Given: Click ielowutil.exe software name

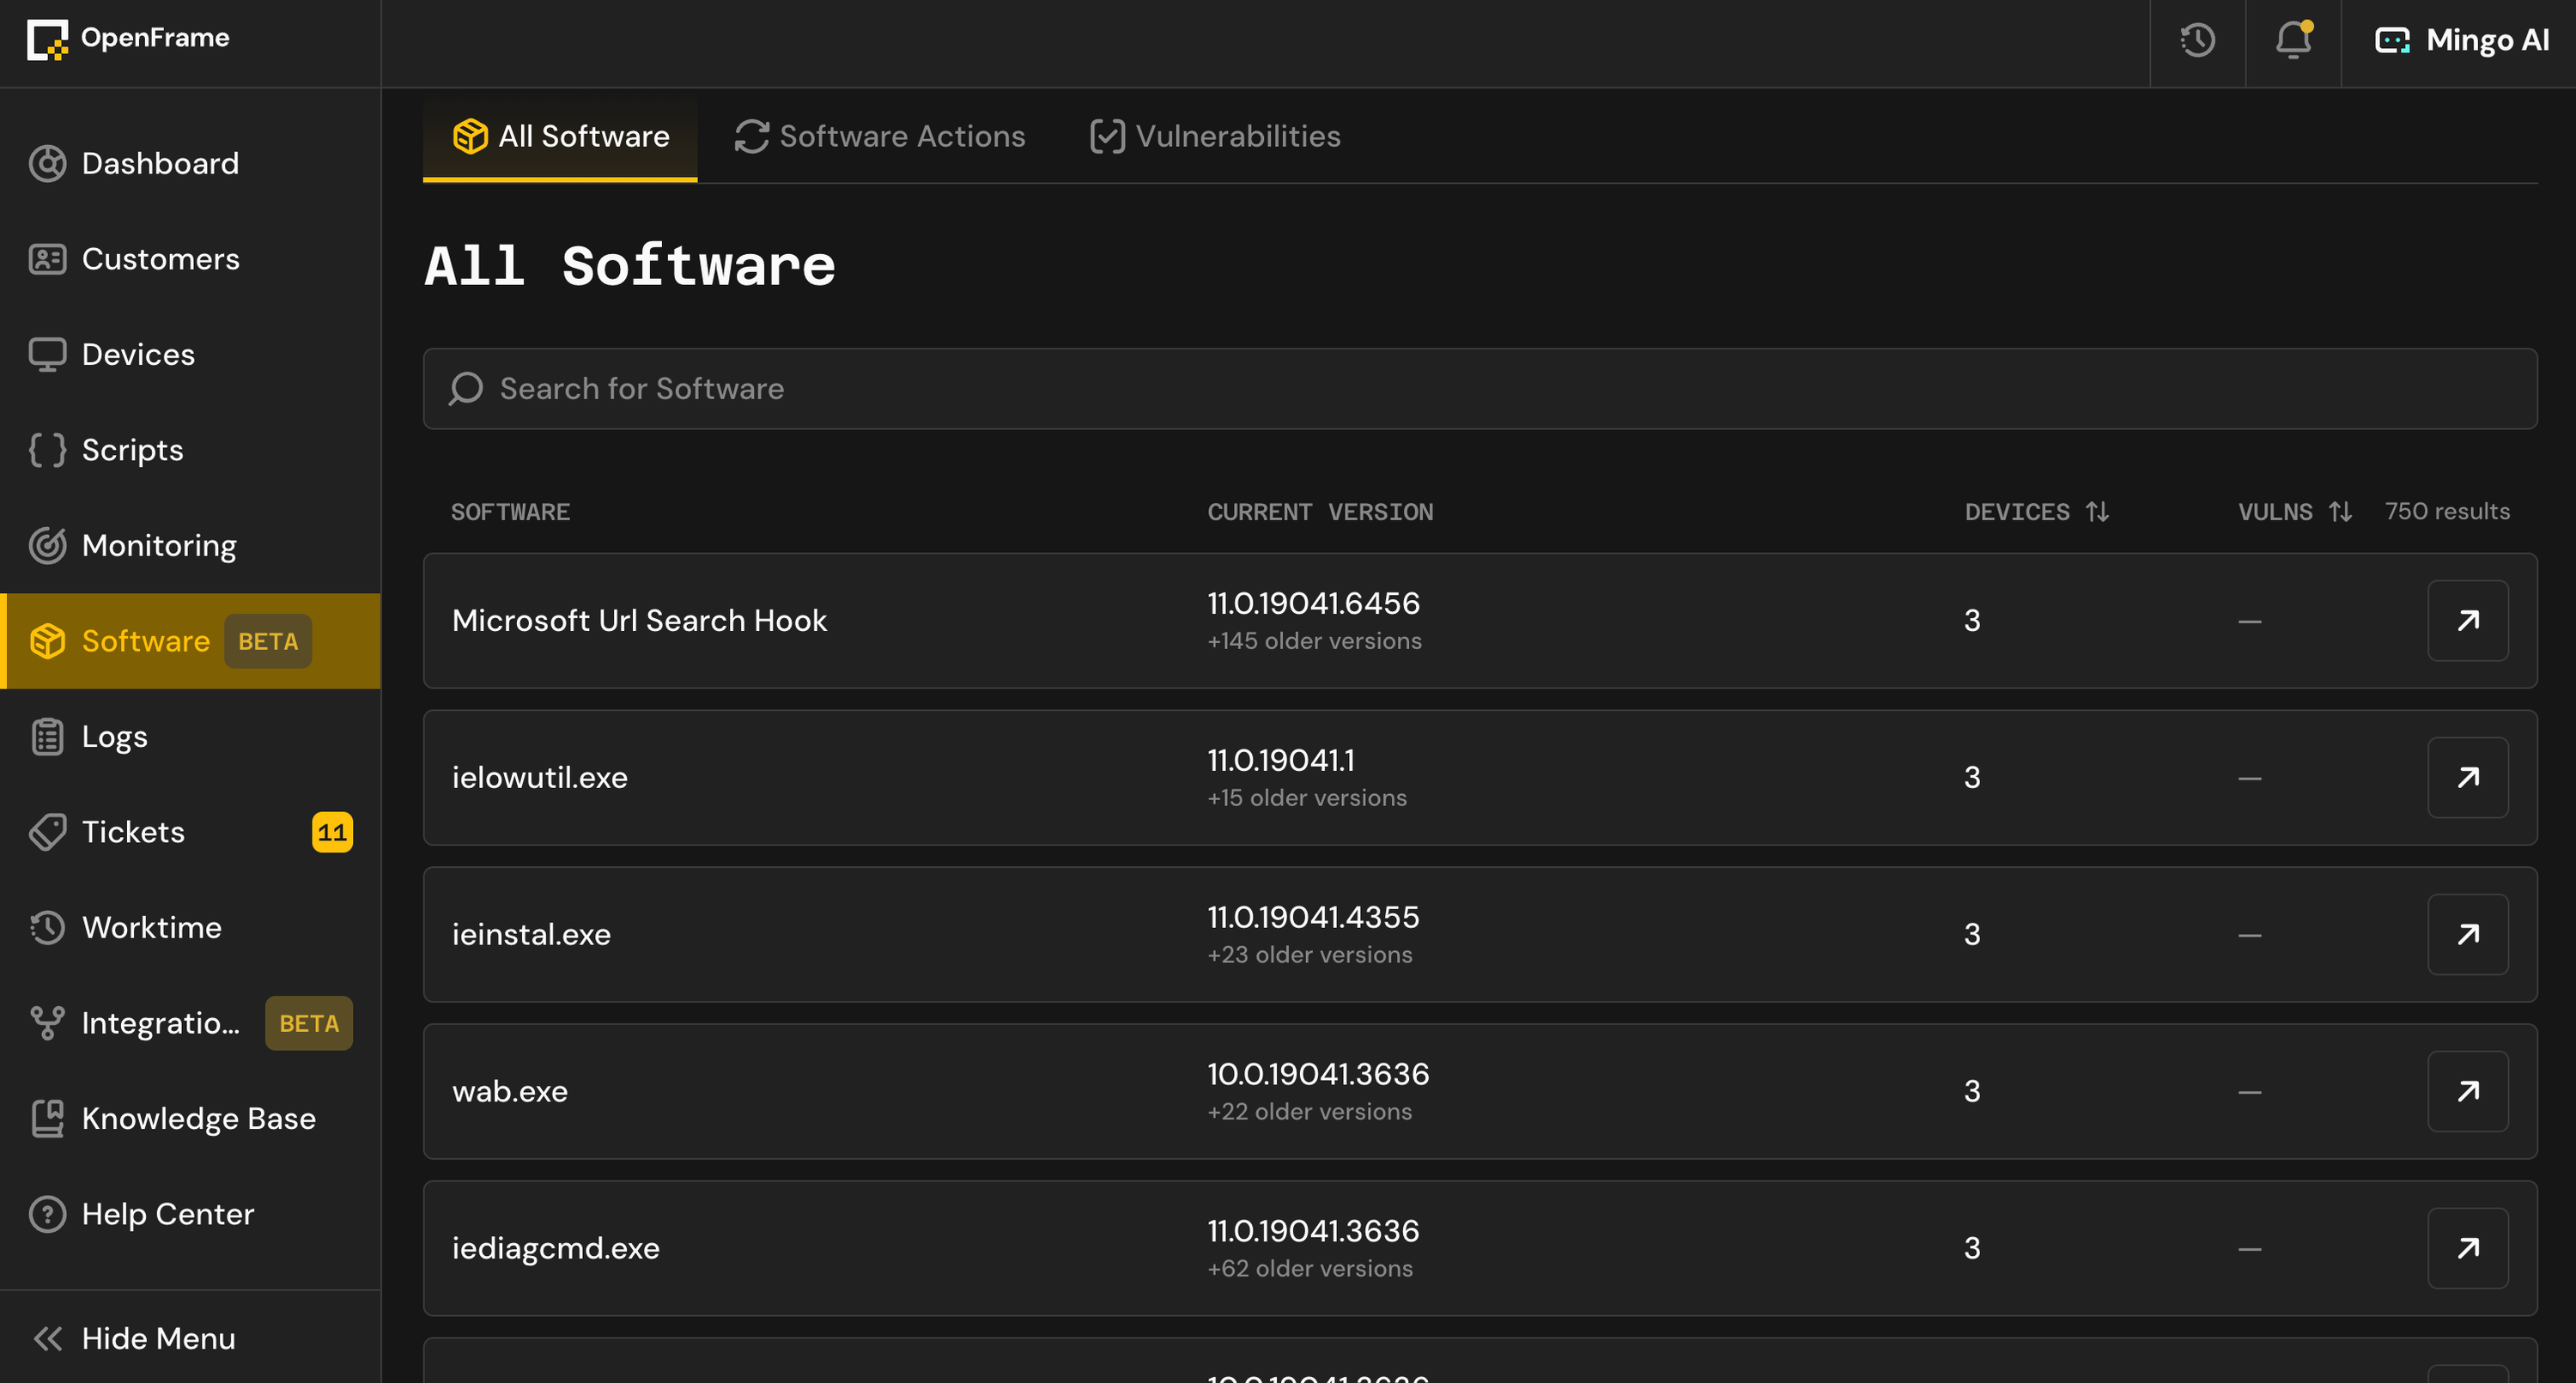Looking at the screenshot, I should coord(540,778).
